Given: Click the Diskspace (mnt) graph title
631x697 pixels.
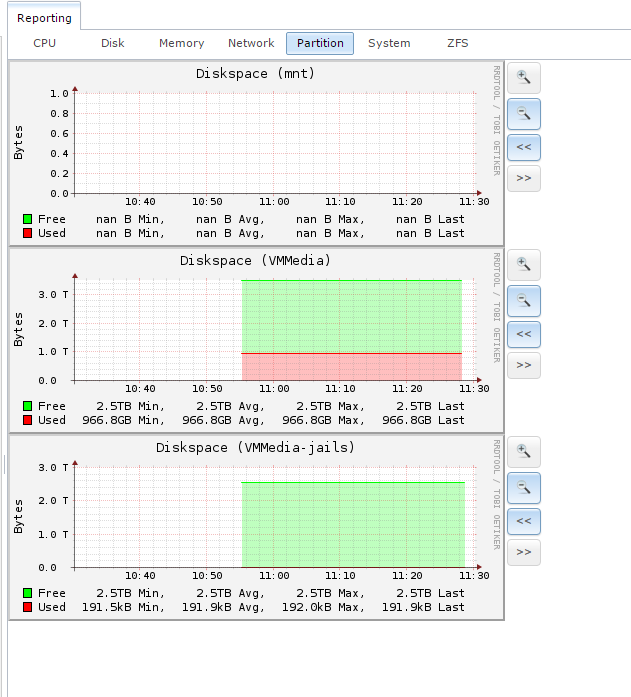Looking at the screenshot, I should pos(256,73).
